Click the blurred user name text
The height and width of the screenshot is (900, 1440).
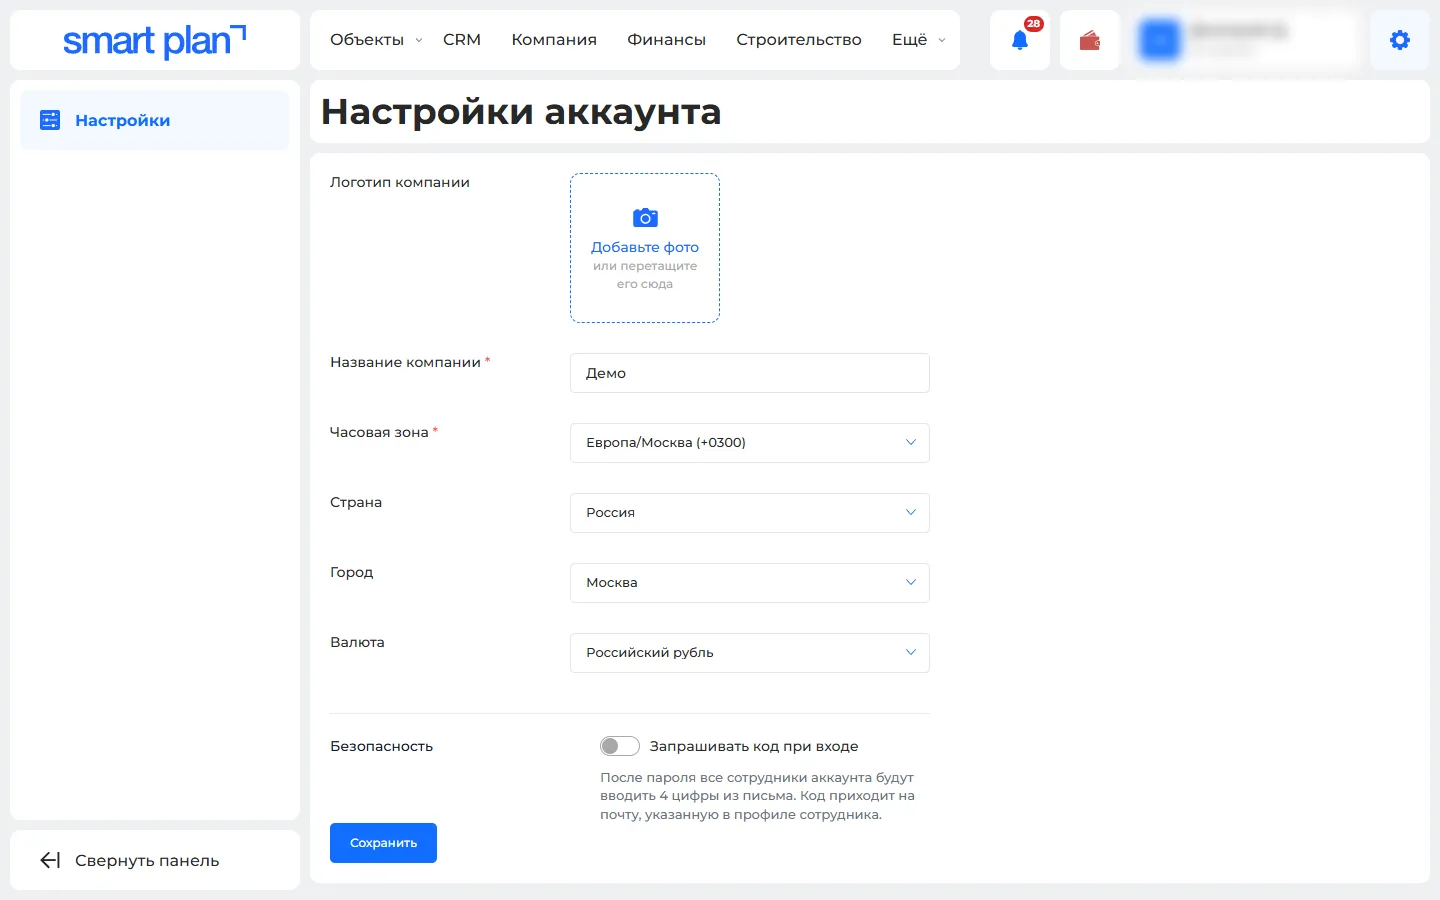coord(1240,31)
